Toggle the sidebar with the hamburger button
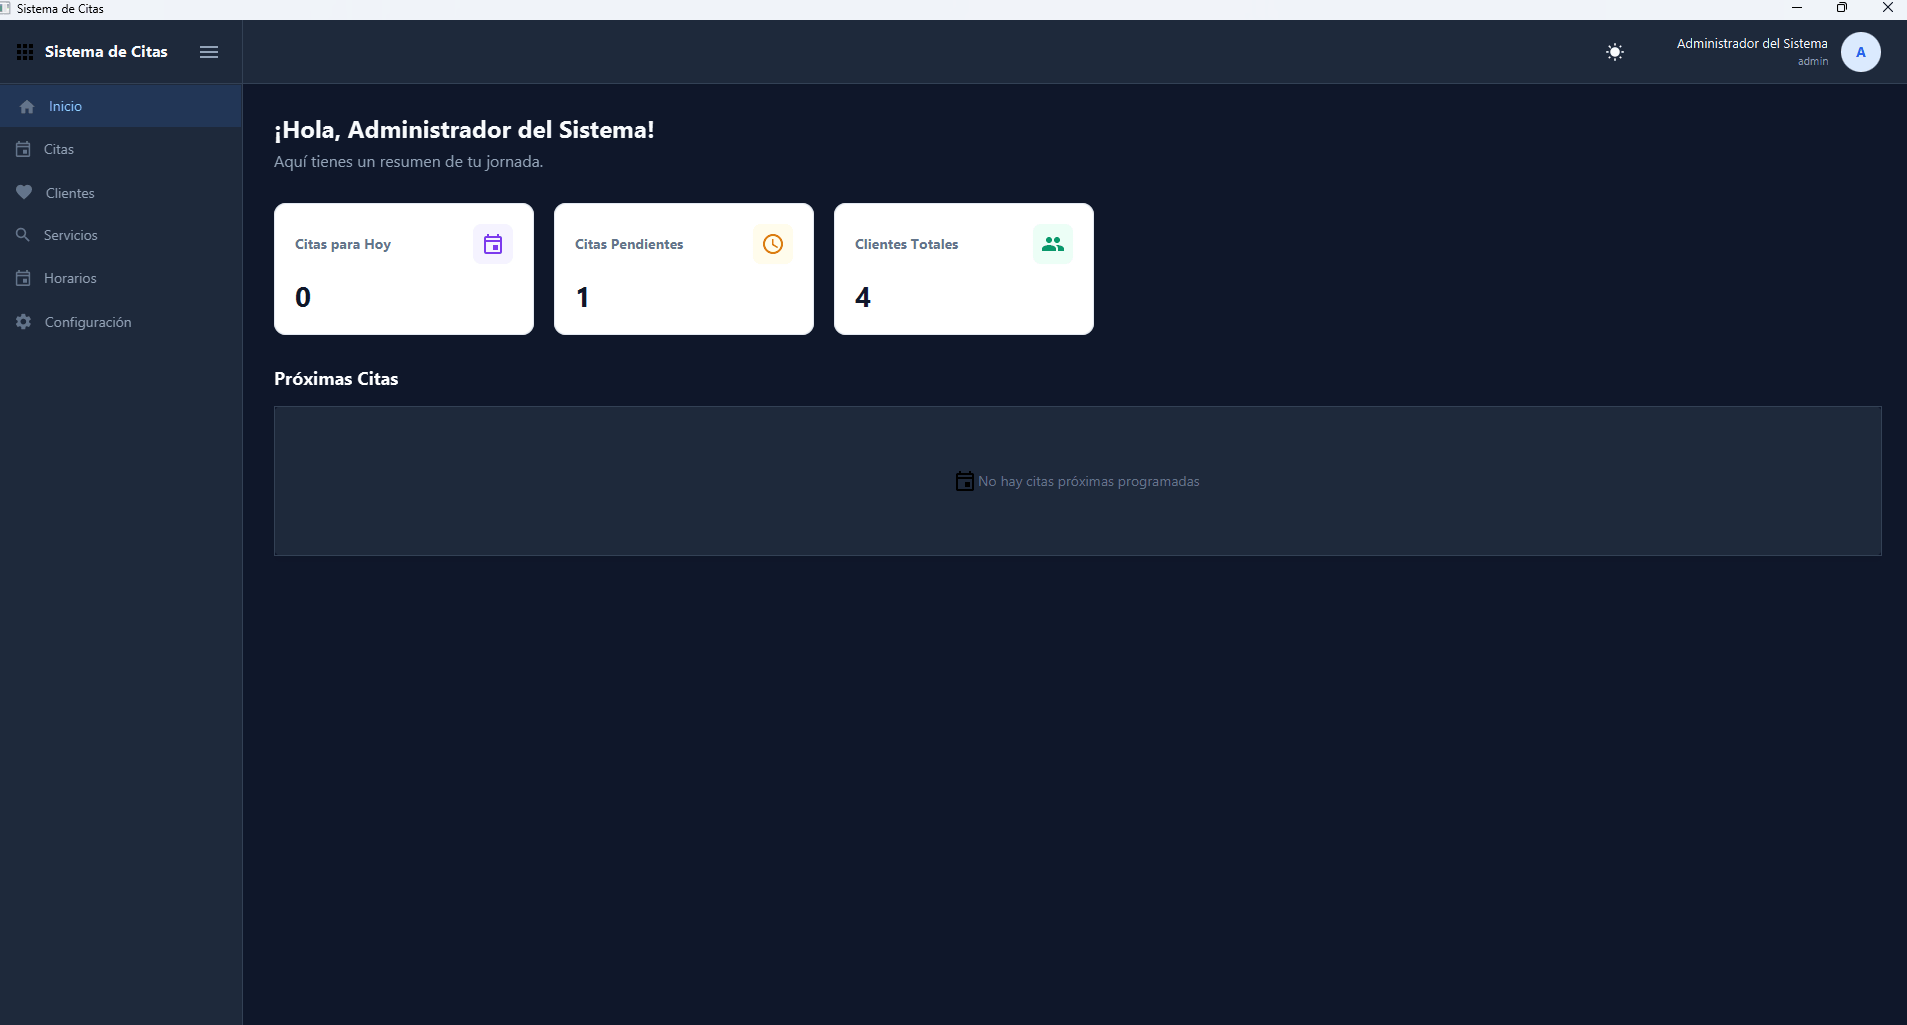Screen dimensions: 1907x1025 [x=209, y=51]
